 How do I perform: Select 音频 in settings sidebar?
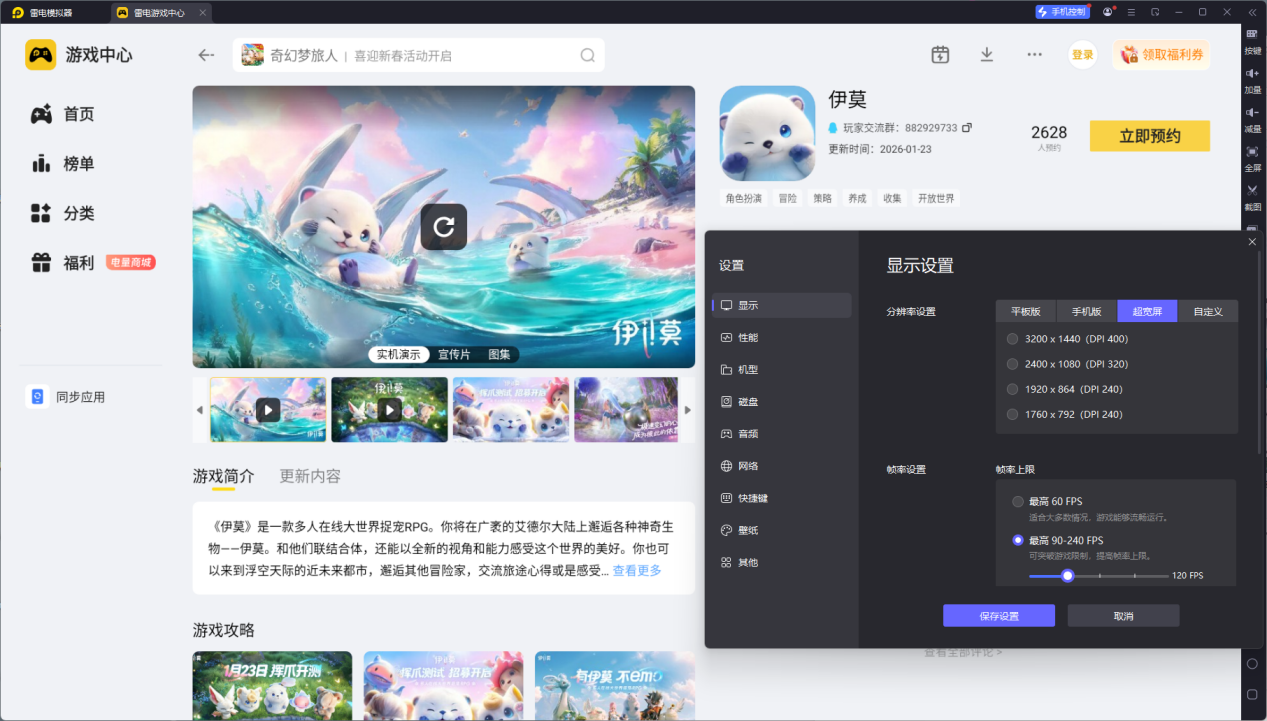click(x=781, y=434)
